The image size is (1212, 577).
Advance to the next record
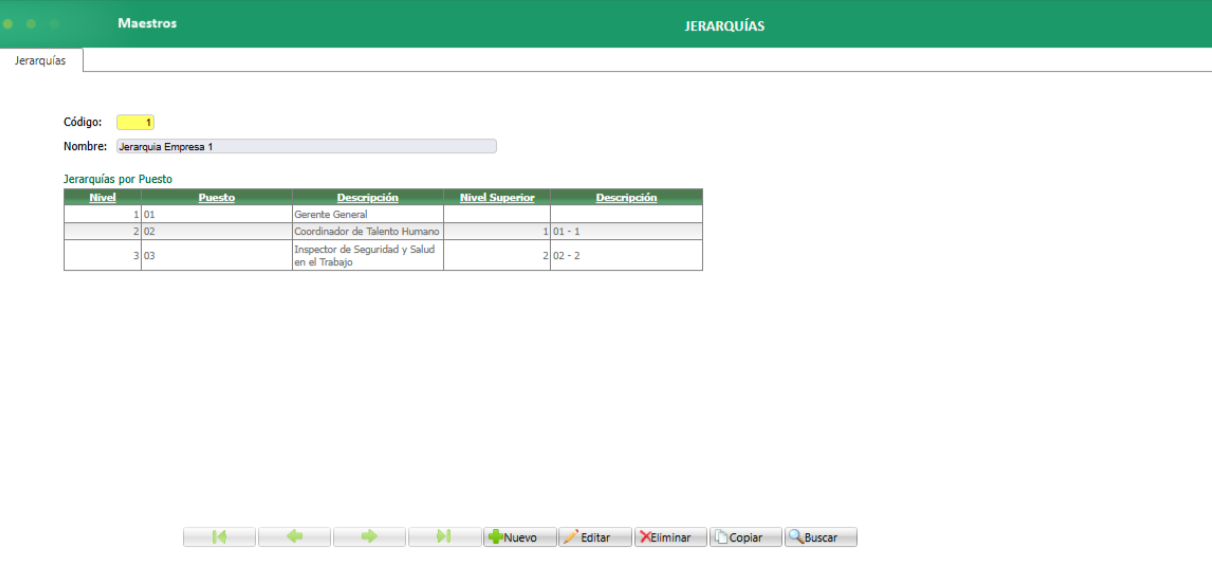pos(370,536)
